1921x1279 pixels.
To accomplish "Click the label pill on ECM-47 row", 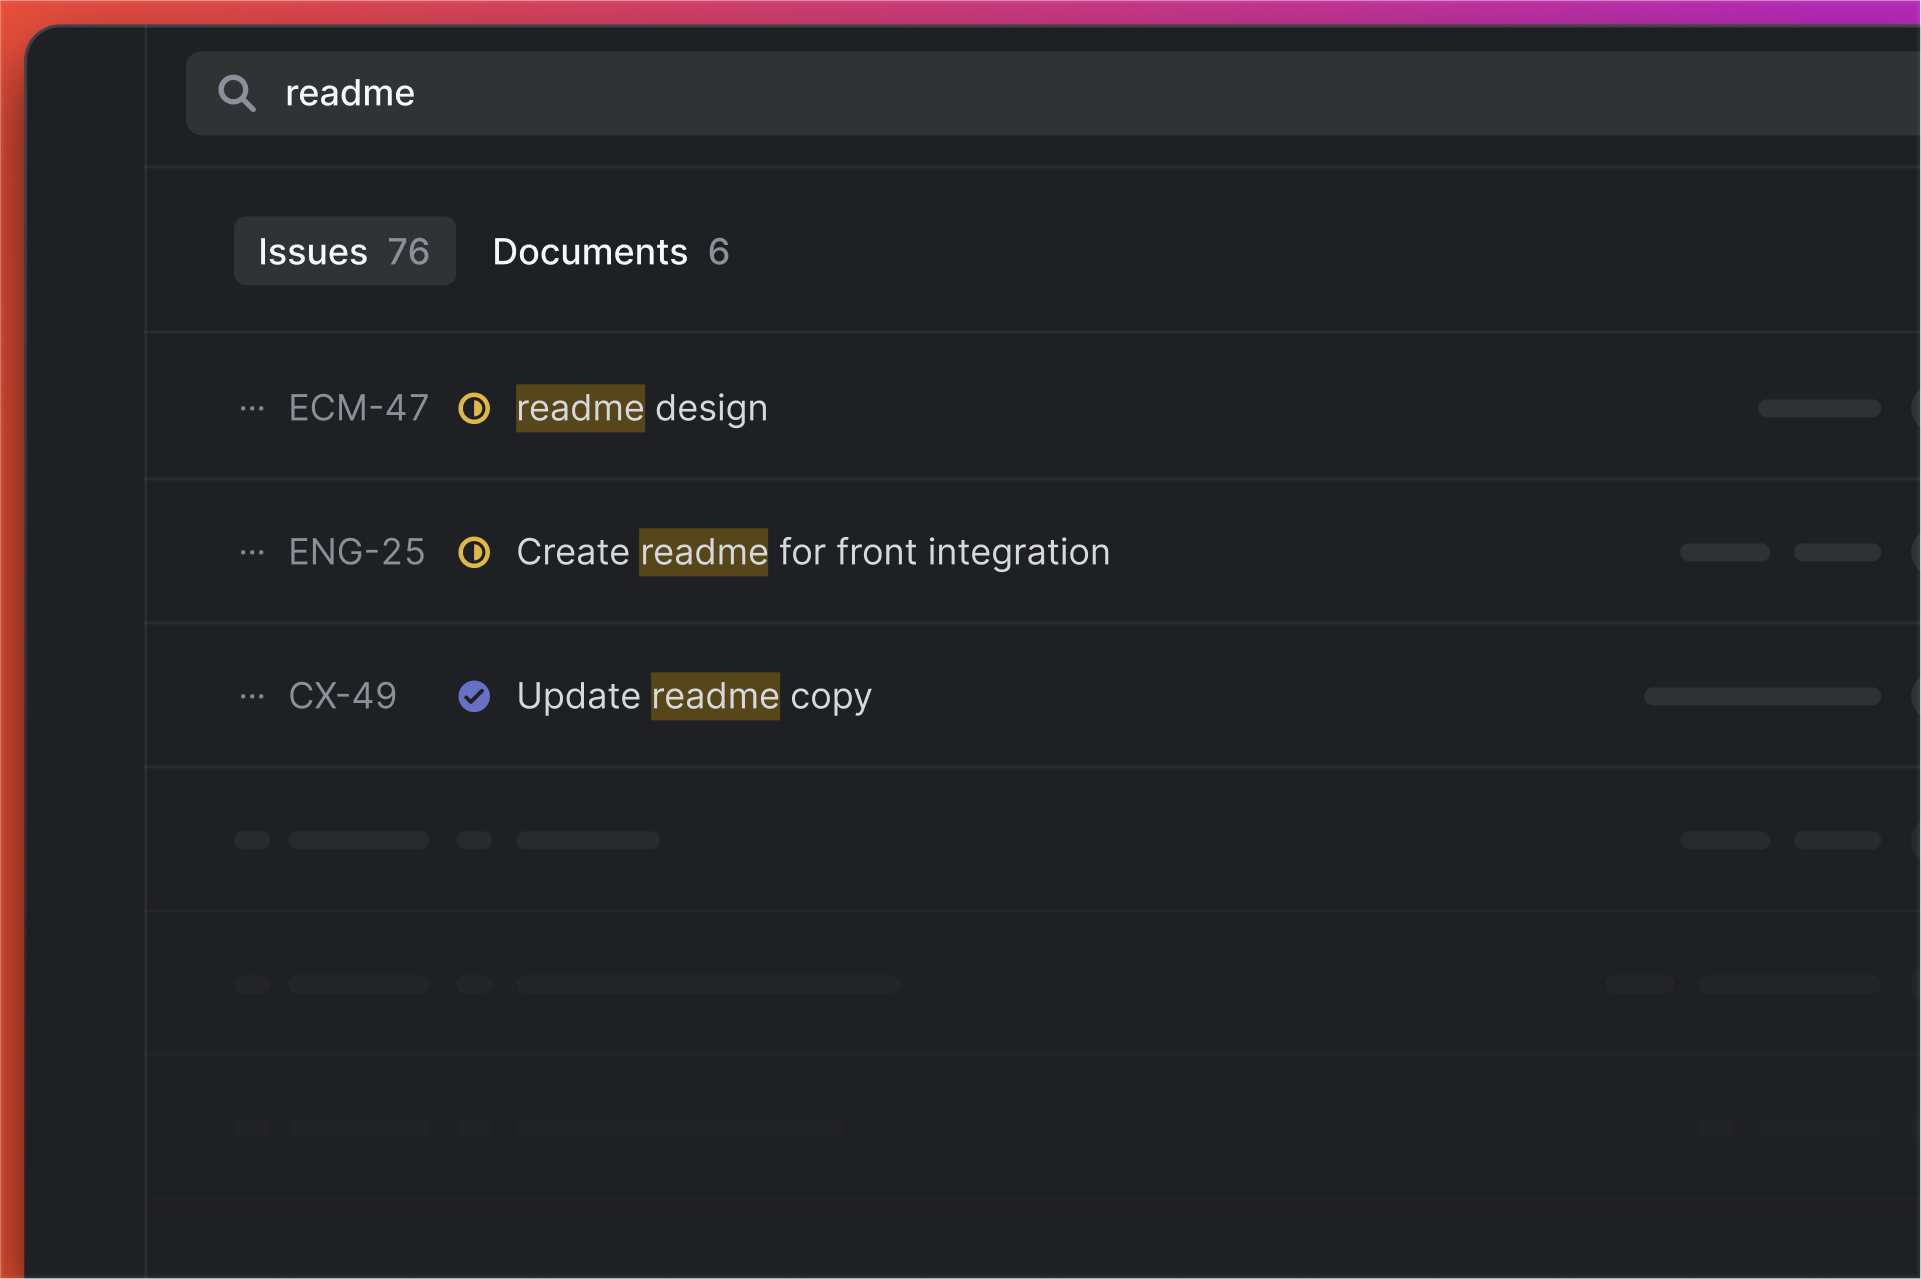I will (x=1819, y=408).
